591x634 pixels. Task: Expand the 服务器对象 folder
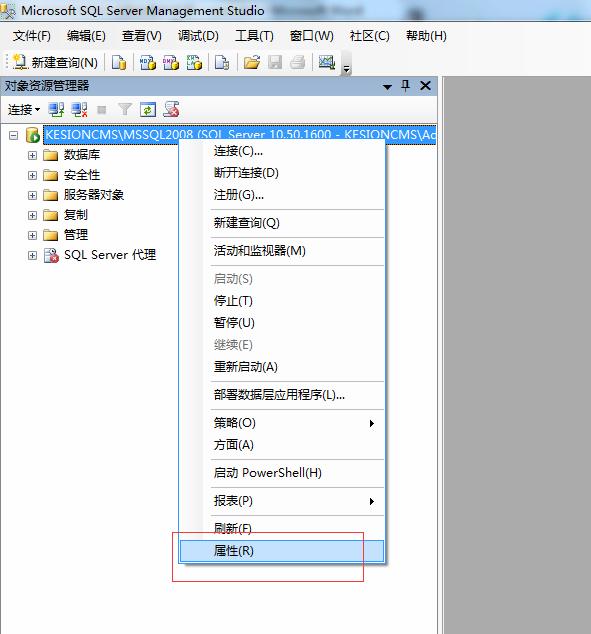(x=32, y=195)
